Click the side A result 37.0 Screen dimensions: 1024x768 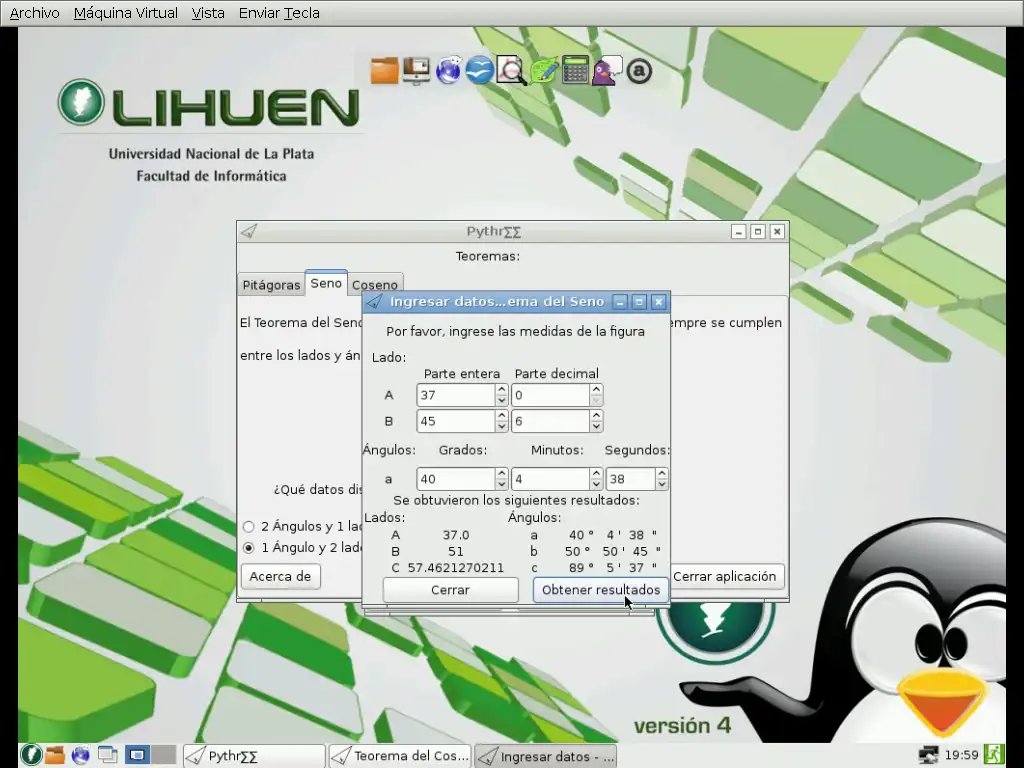(x=456, y=535)
